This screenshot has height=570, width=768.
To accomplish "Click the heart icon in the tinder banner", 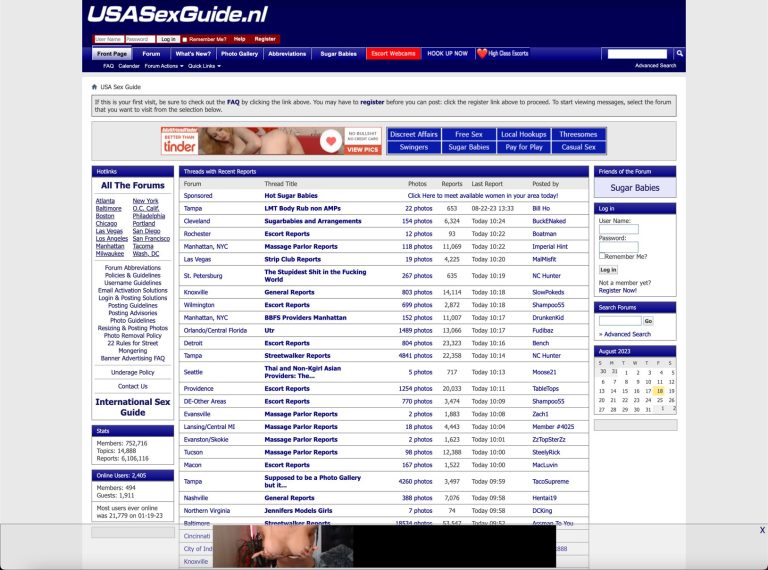I will [x=331, y=141].
